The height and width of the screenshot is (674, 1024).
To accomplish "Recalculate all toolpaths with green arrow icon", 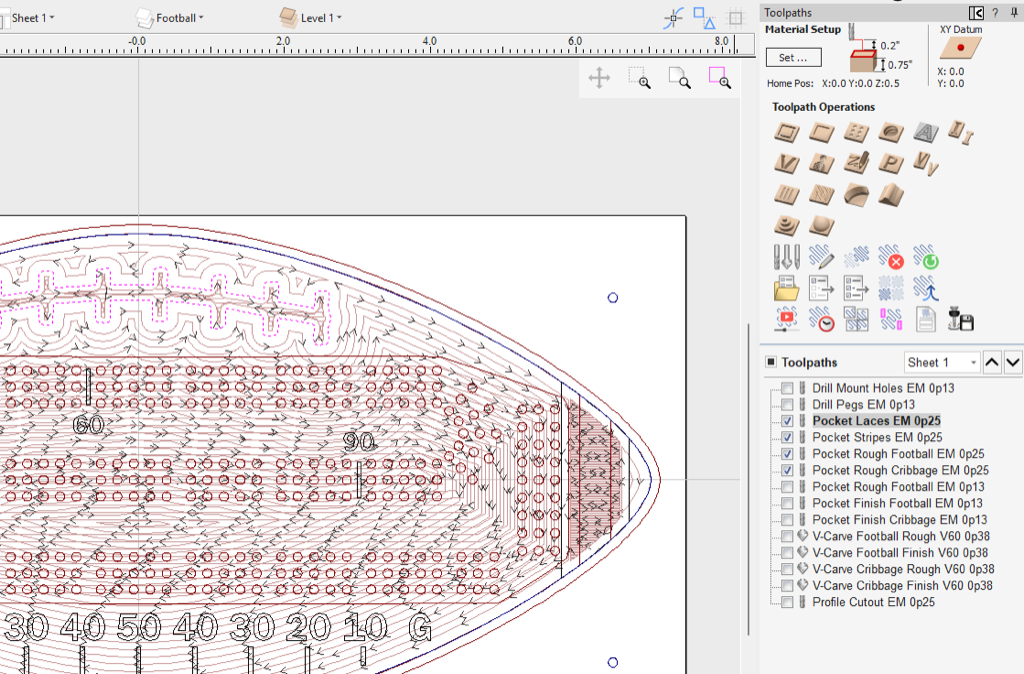I will tap(926, 257).
